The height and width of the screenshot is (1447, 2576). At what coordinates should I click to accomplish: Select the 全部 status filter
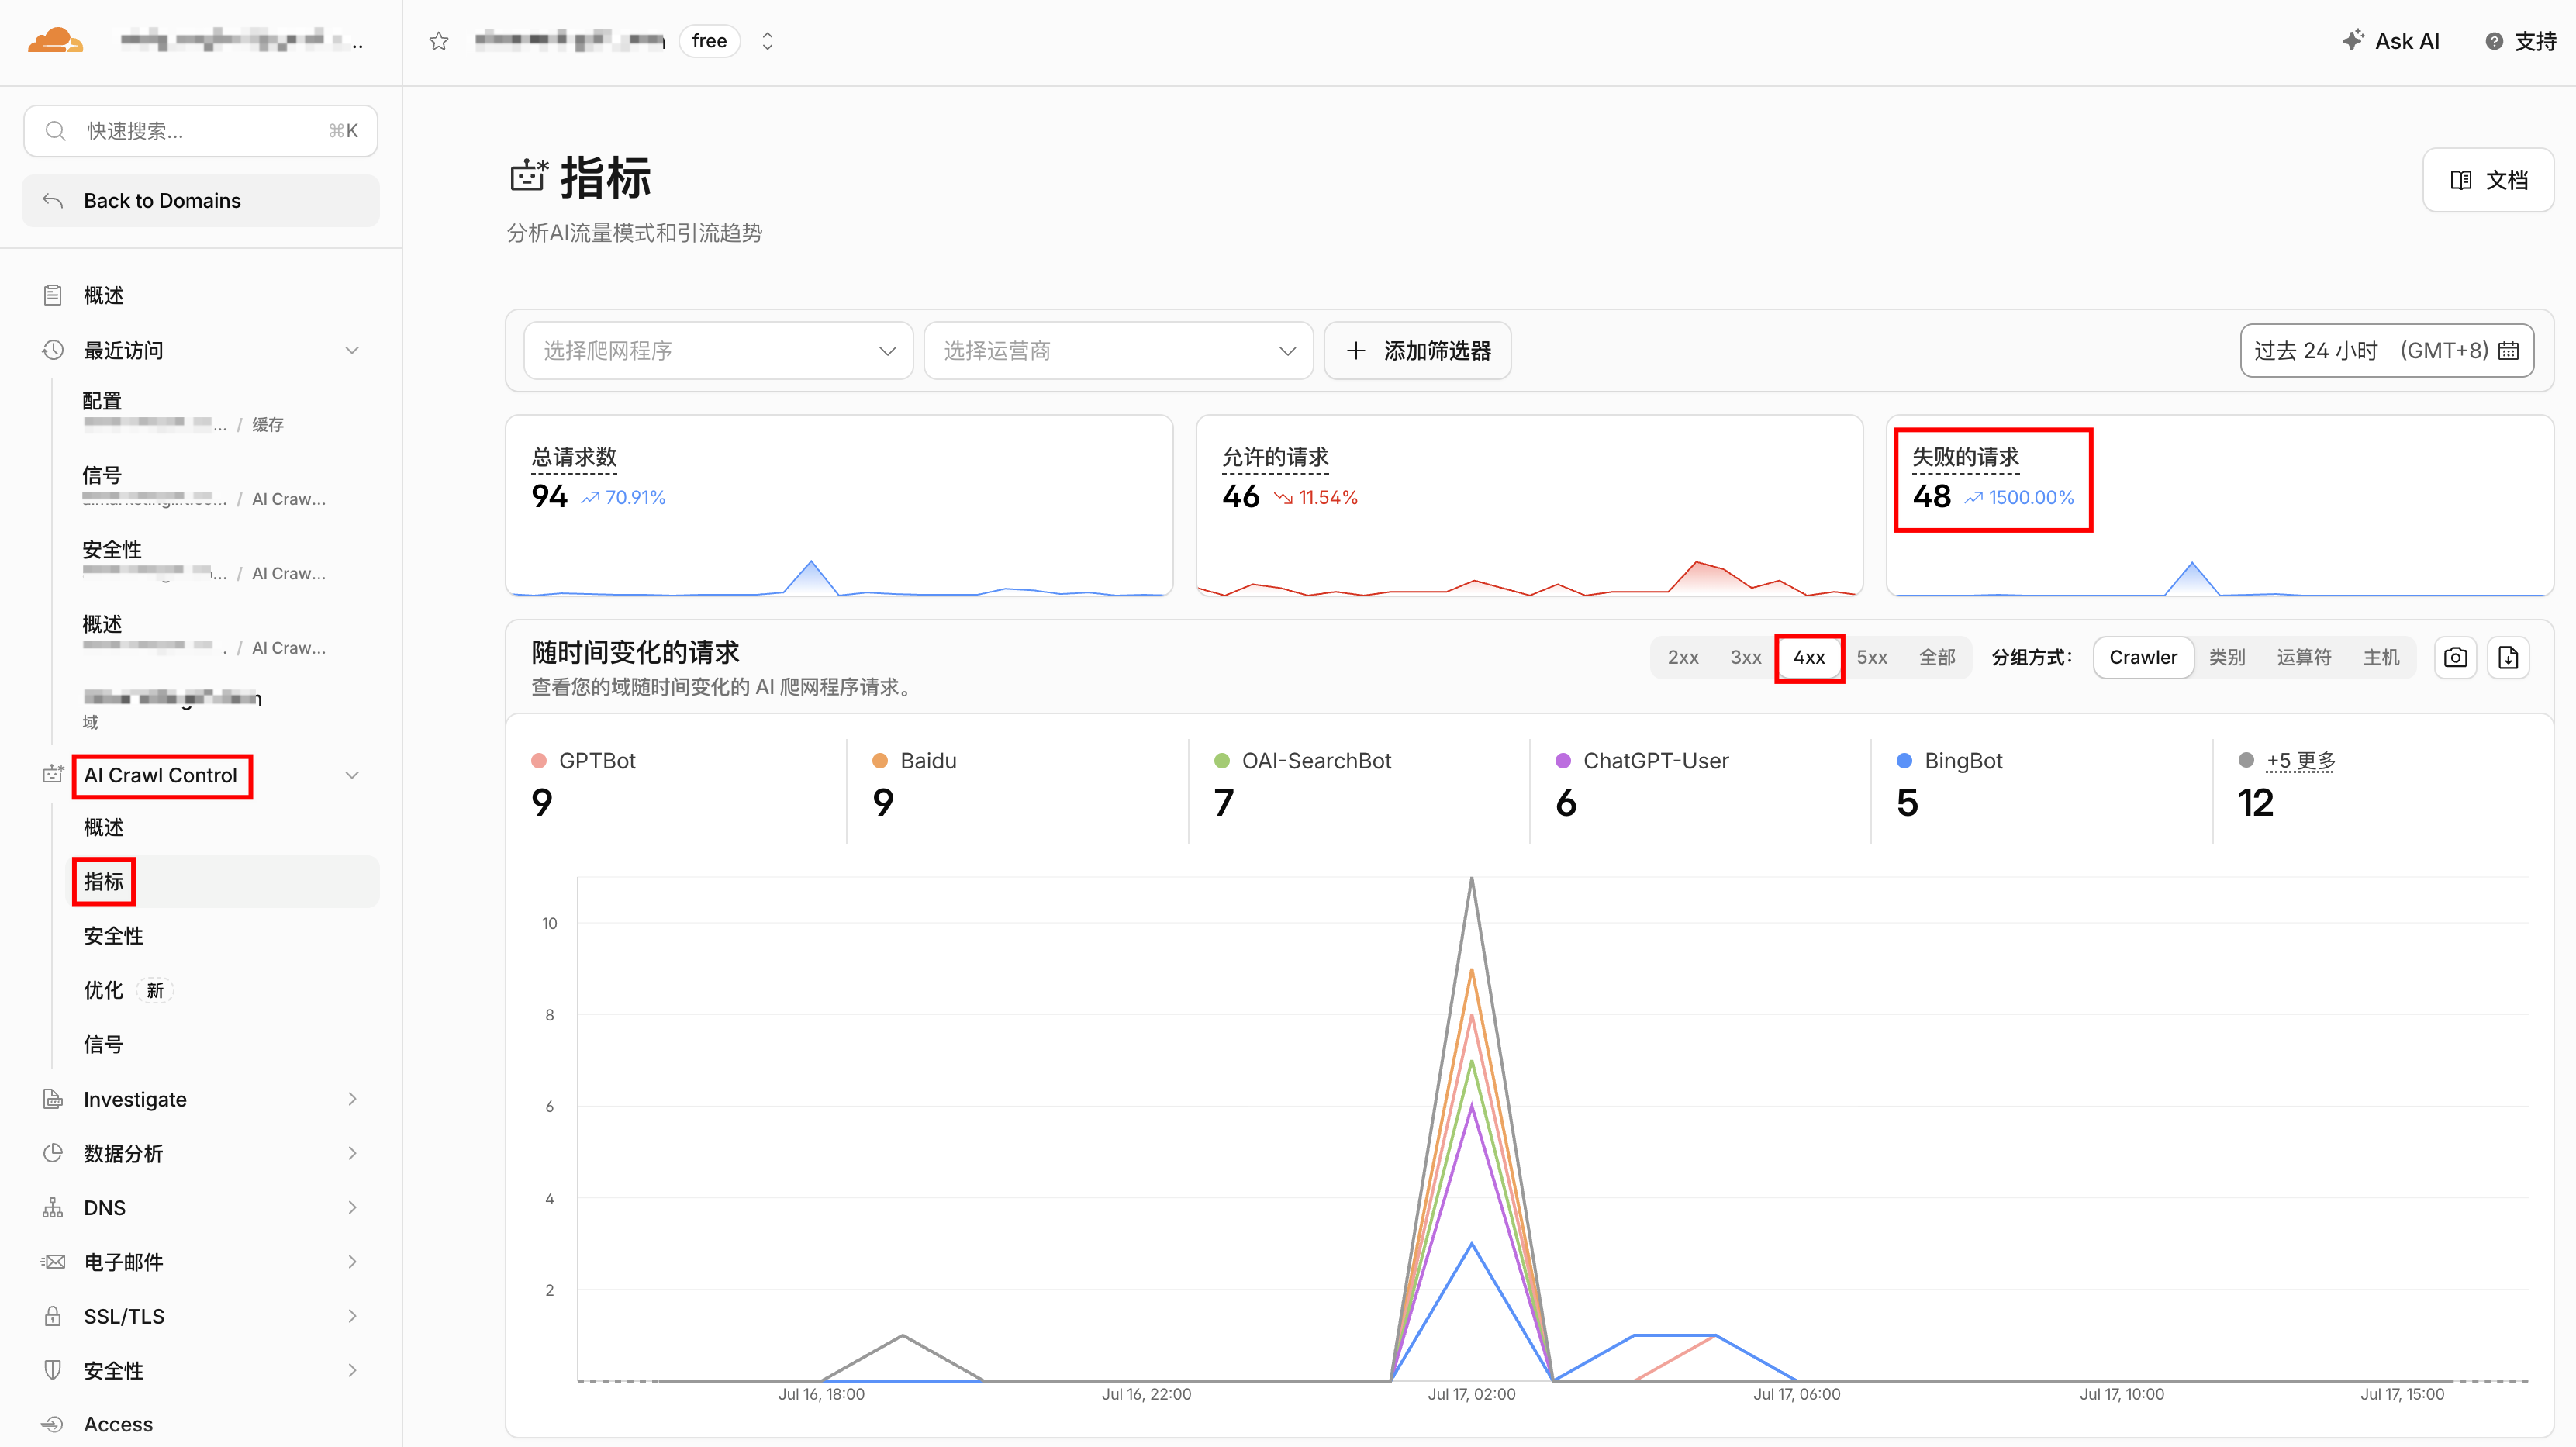tap(1937, 658)
